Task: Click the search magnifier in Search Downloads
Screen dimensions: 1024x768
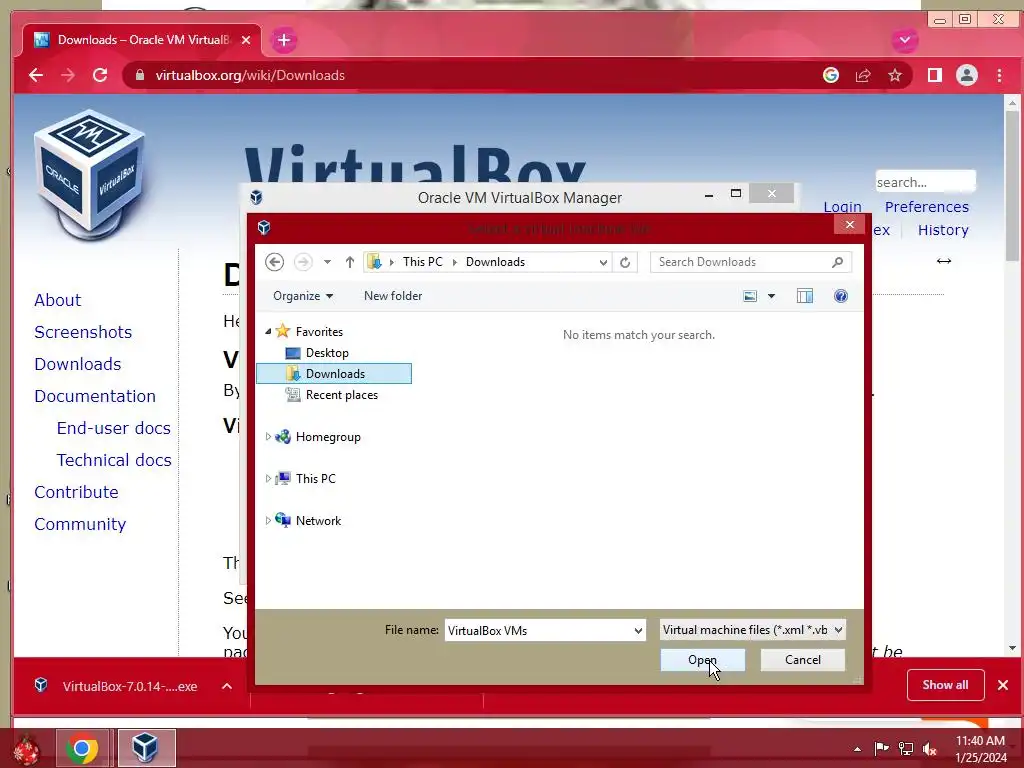Action: (837, 262)
